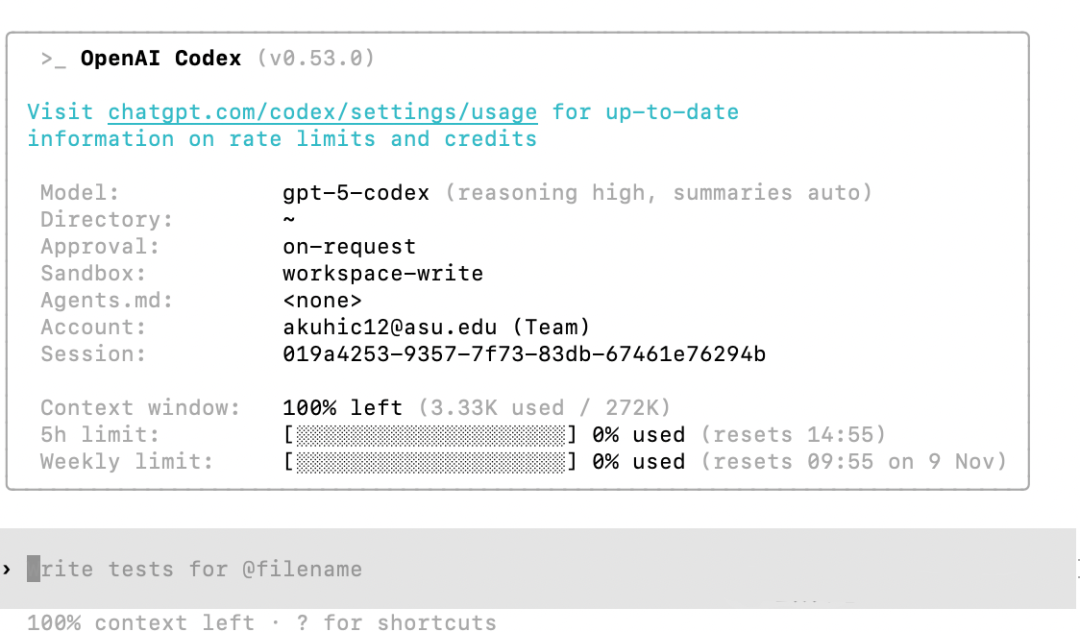Click the "resets 09:55 on 9 Nov" text
1080x632 pixels.
853,462
